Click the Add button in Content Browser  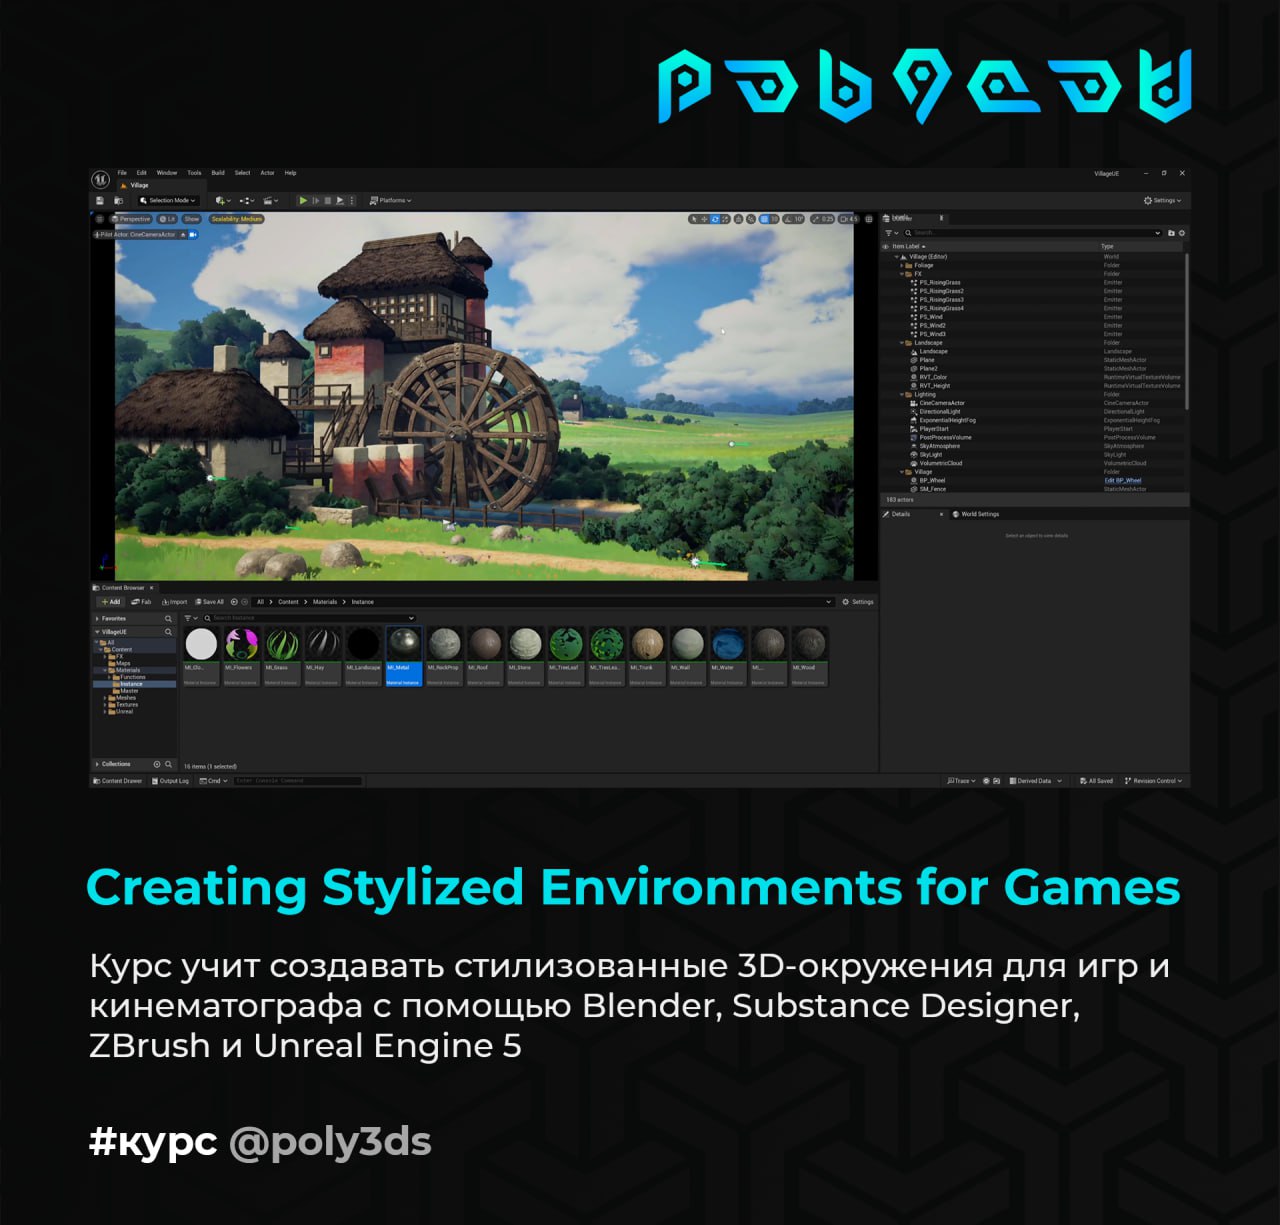tap(110, 602)
